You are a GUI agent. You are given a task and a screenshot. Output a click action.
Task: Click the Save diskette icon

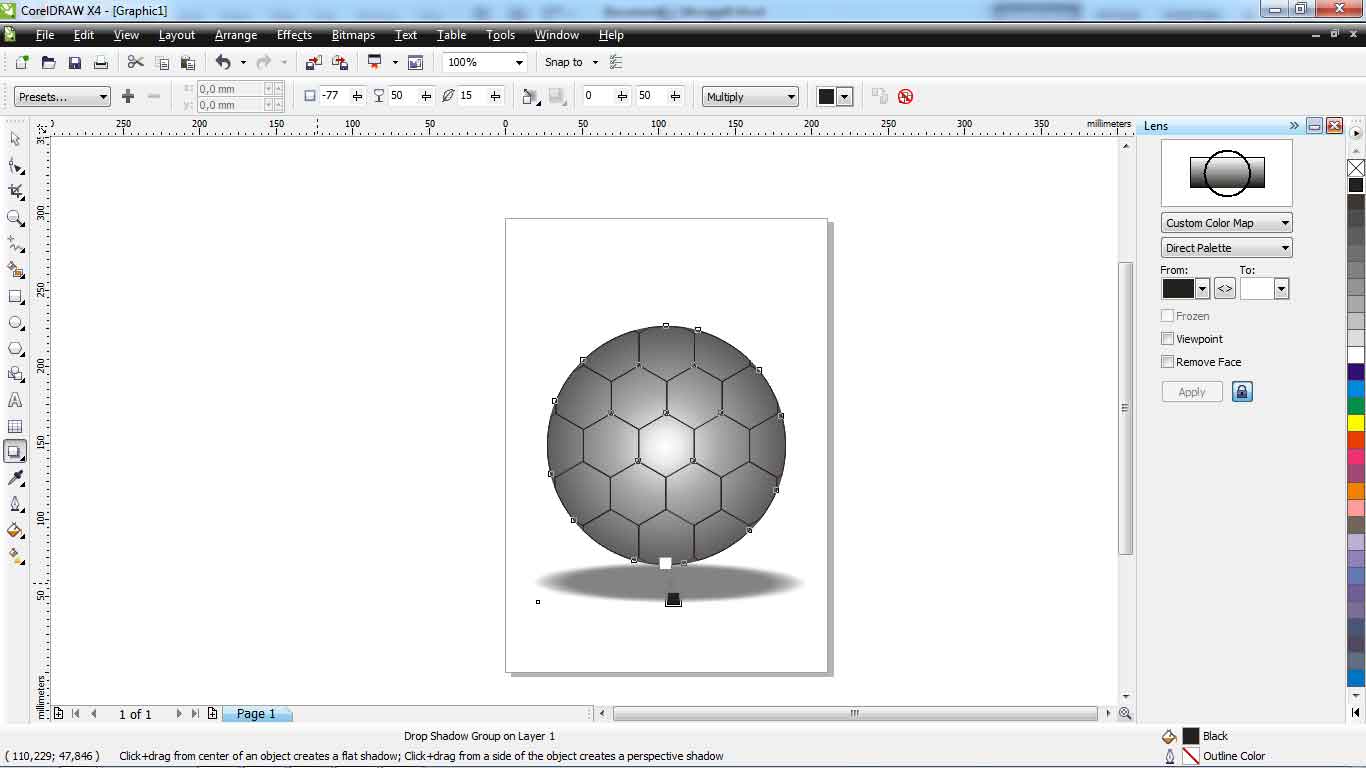tap(74, 62)
